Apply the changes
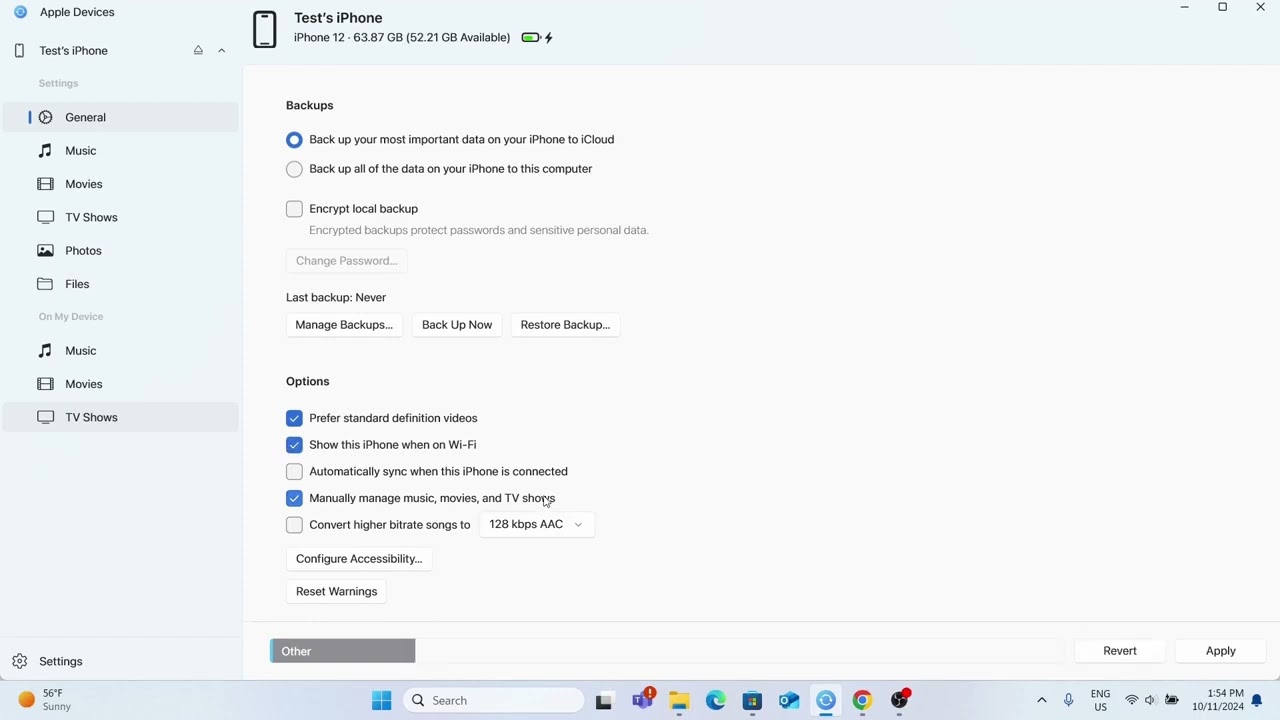 pos(1221,651)
